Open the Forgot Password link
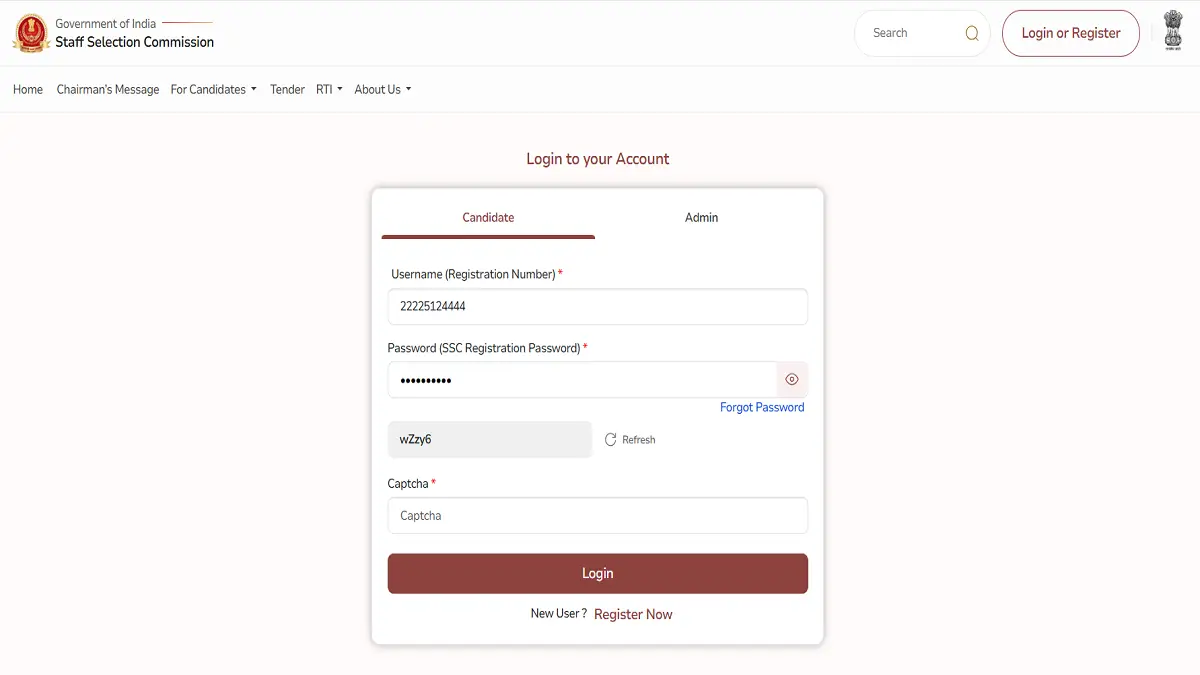Screen dimensions: 1200x675 coord(762,407)
